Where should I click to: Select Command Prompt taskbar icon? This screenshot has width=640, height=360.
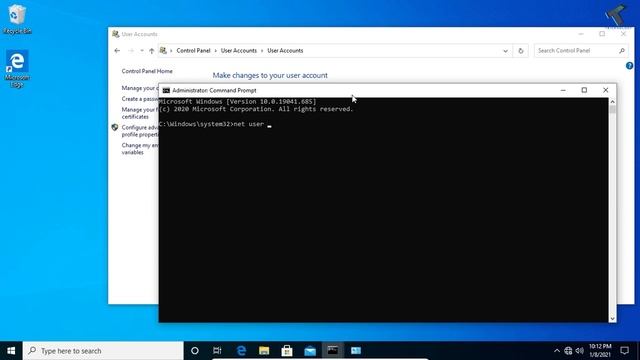(x=333, y=351)
